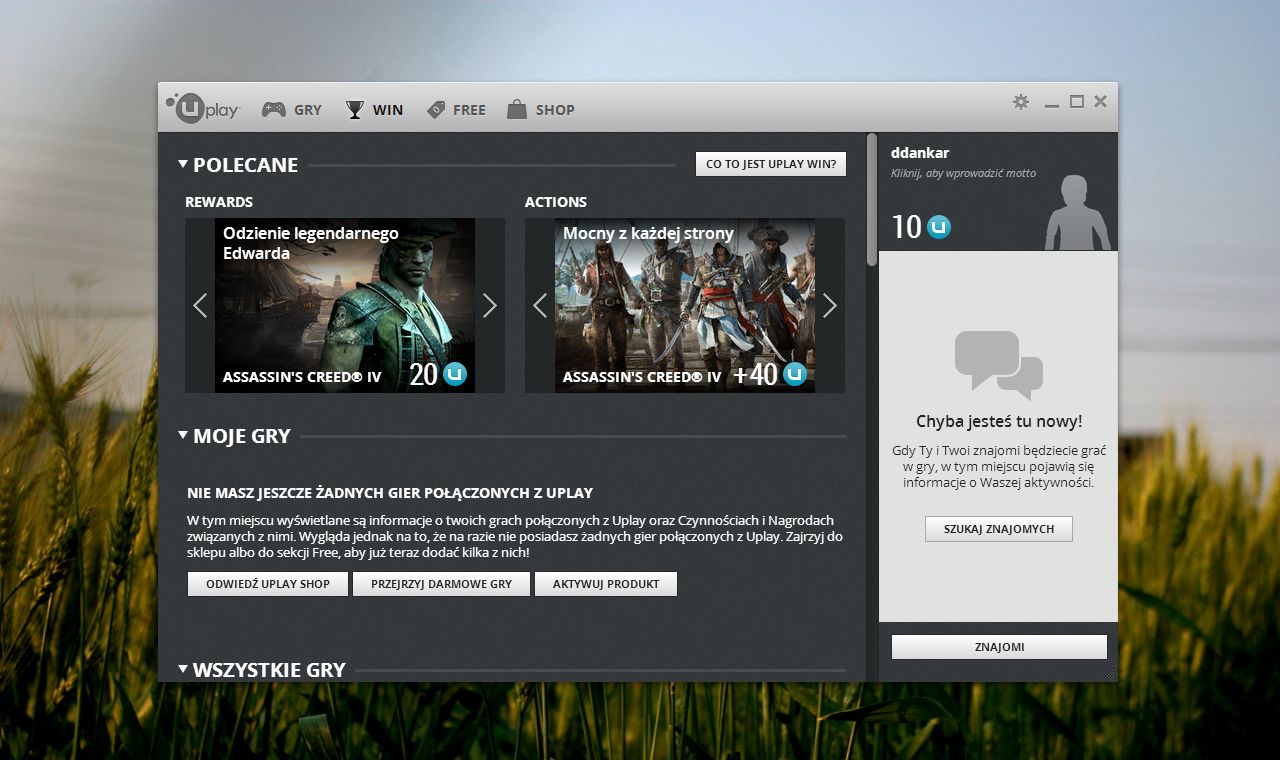The height and width of the screenshot is (760, 1280).
Task: Click ASSASSIN'S CREED® IV label on reward
Action: [x=302, y=378]
